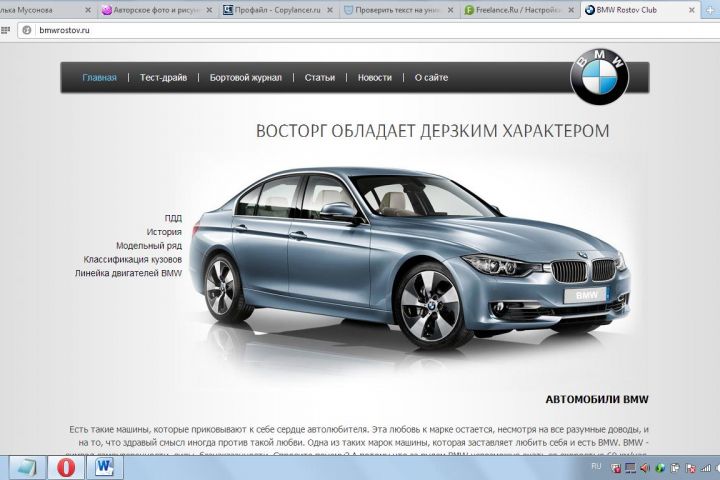
Task: Open the Статьи menu item
Action: [320, 78]
